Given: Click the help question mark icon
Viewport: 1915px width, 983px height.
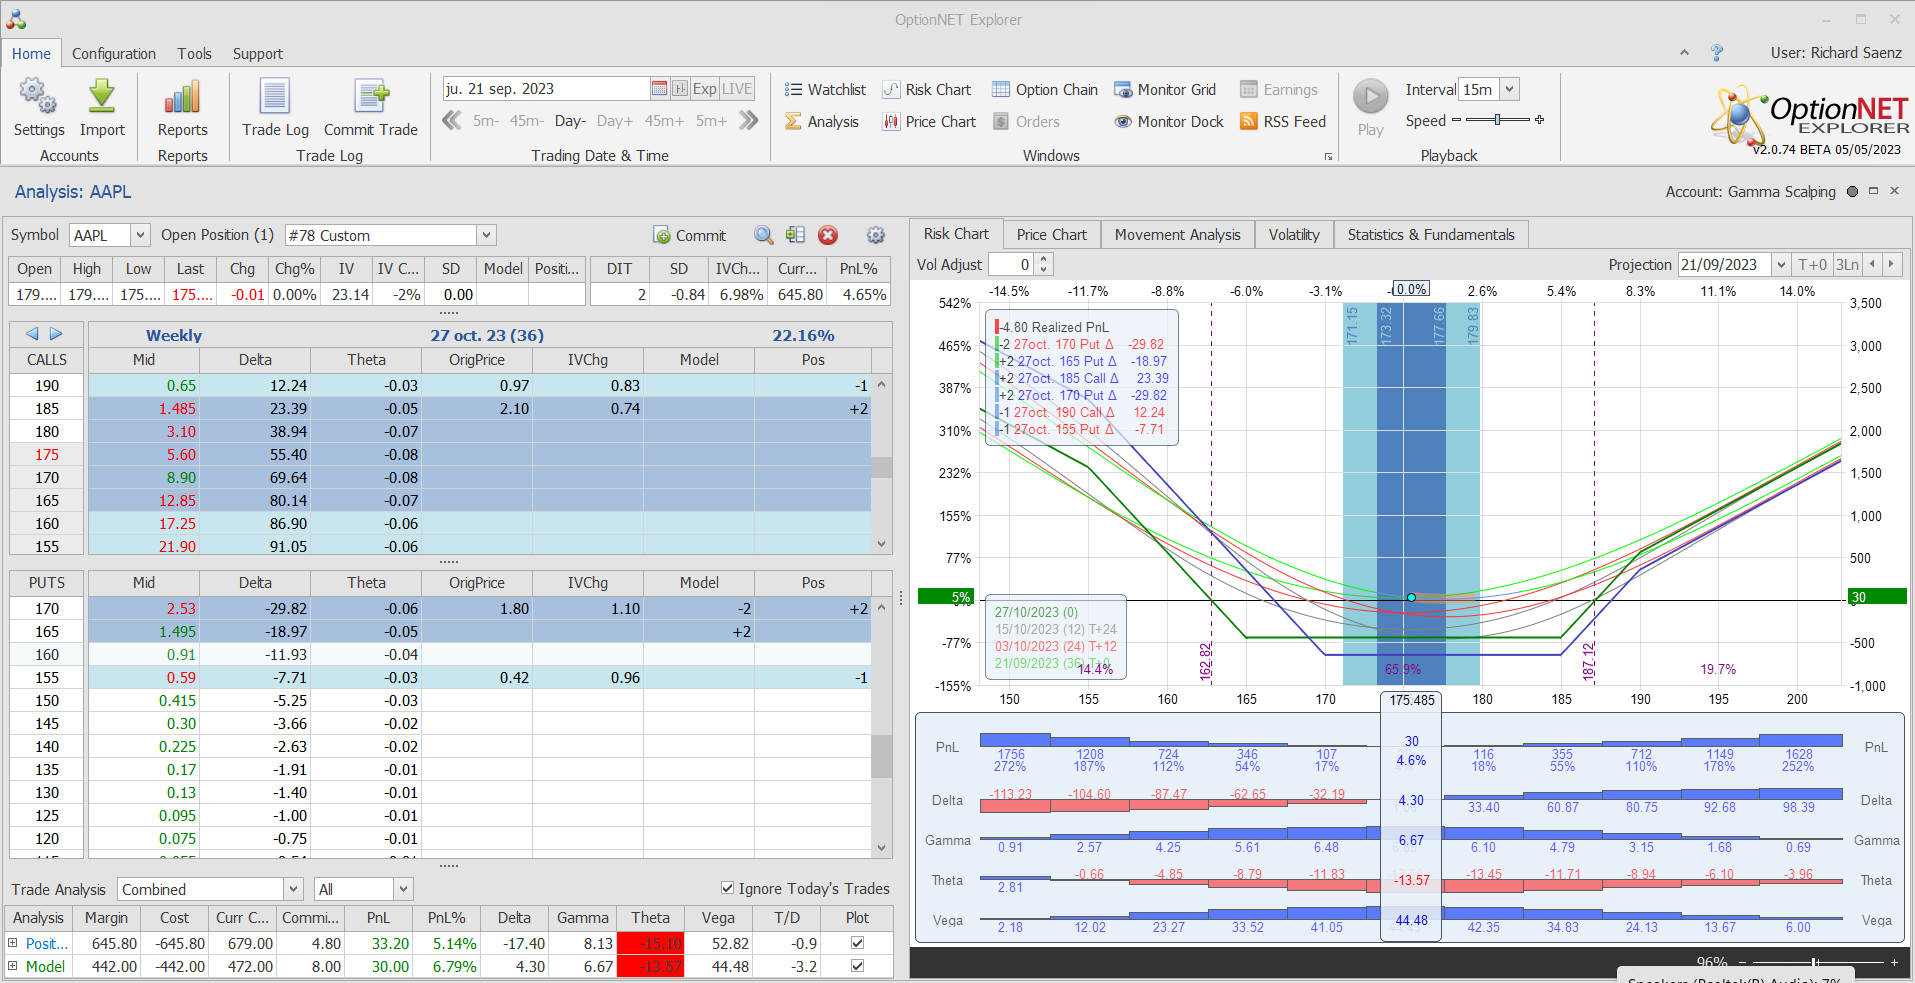Looking at the screenshot, I should click(1717, 53).
